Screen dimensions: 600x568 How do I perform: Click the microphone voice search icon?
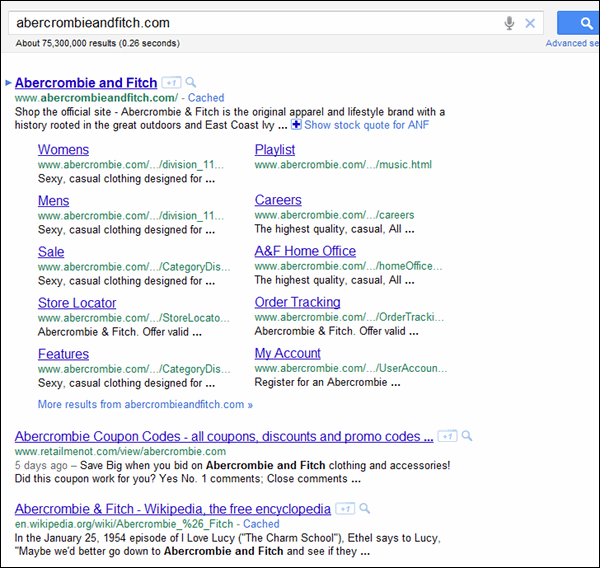[509, 23]
